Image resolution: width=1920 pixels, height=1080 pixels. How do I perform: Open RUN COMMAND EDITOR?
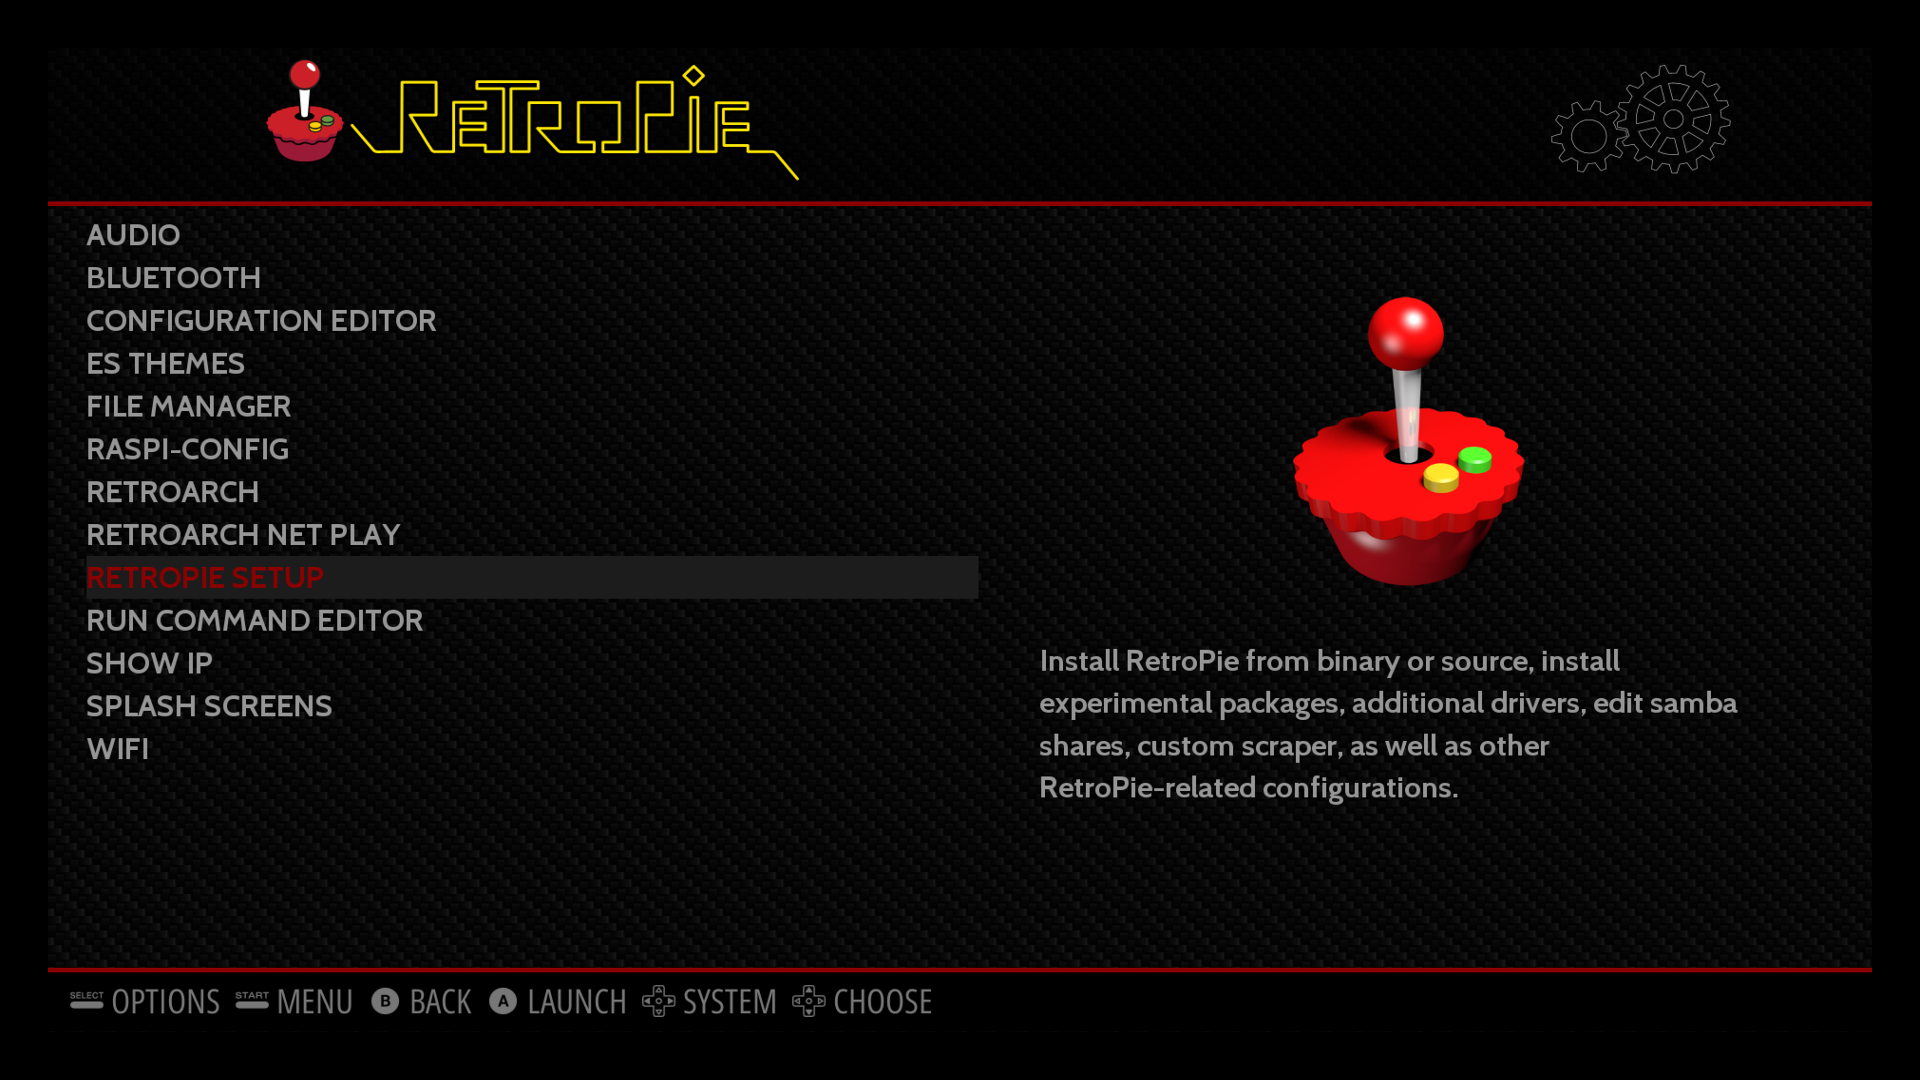(255, 620)
